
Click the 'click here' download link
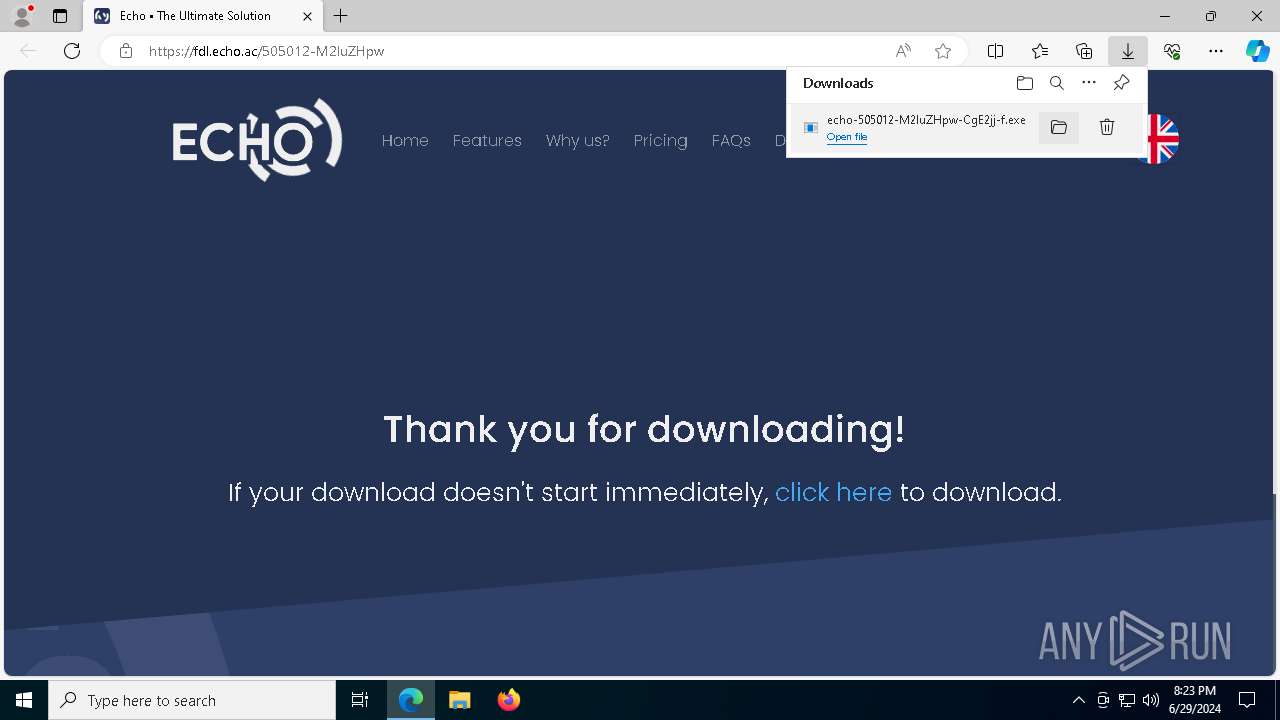point(833,492)
